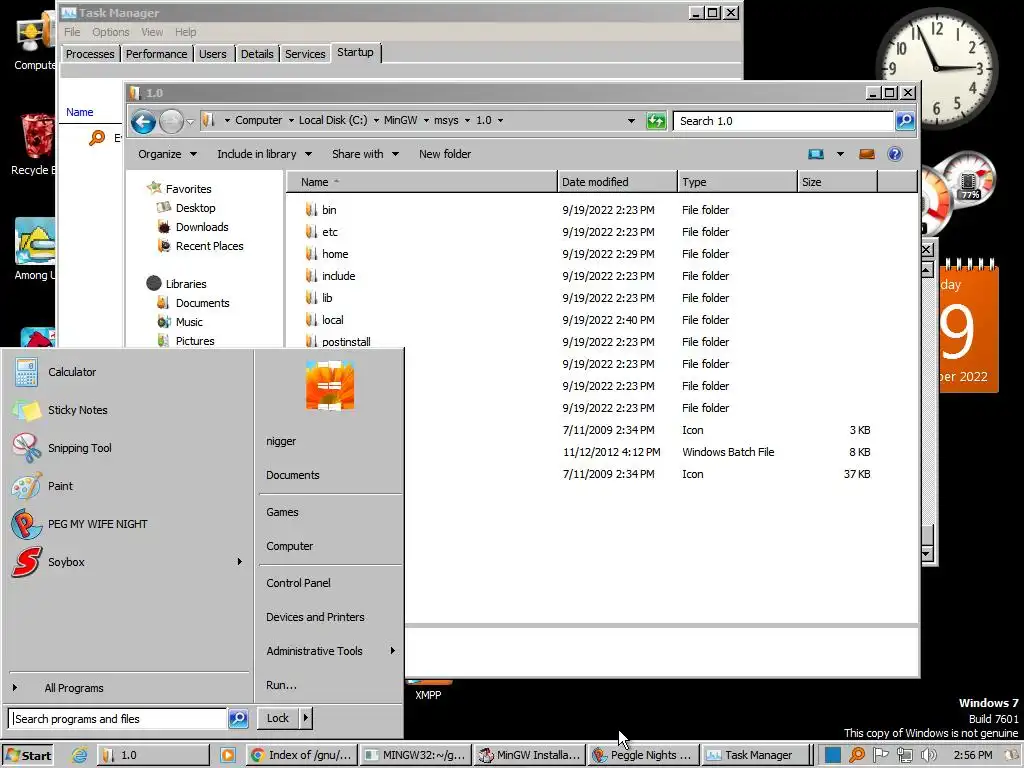Click the change view icon in Explorer toolbar
Screen dimensions: 1024x768
tap(816, 154)
